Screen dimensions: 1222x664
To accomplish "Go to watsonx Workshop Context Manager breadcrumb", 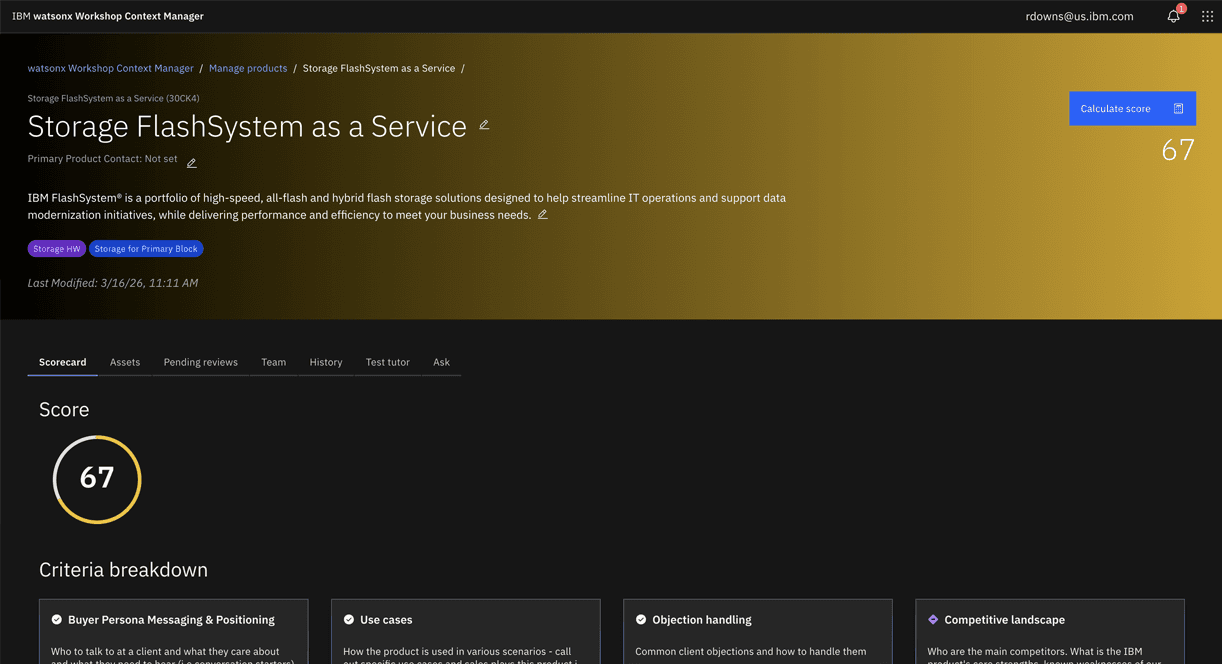I will (111, 68).
